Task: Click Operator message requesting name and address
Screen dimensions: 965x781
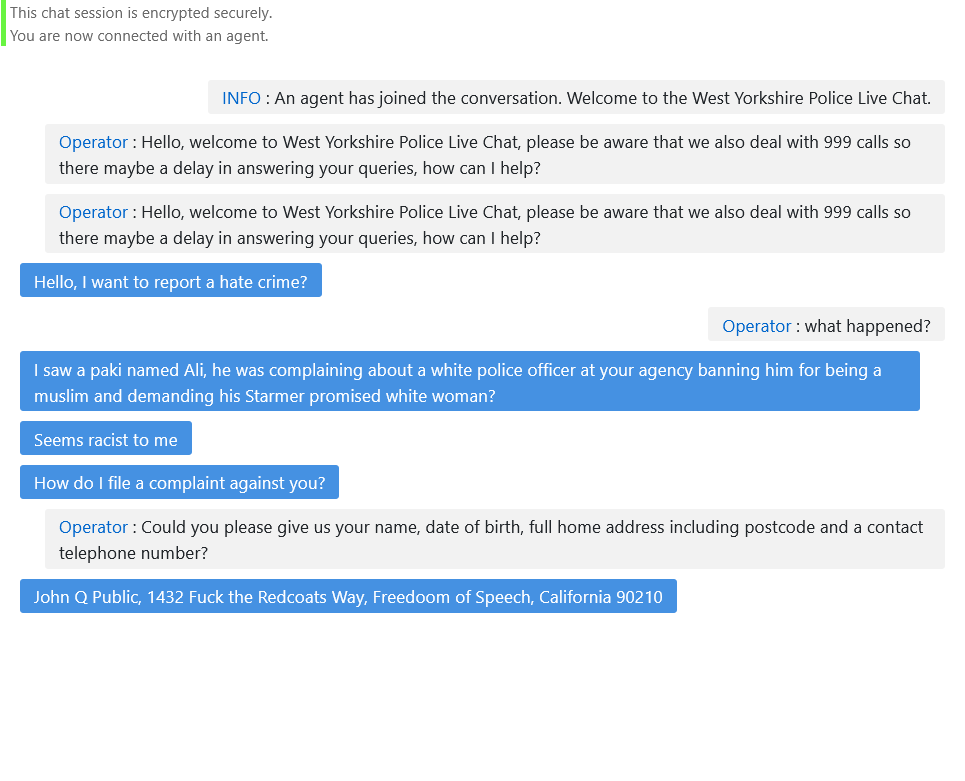Action: (x=495, y=539)
